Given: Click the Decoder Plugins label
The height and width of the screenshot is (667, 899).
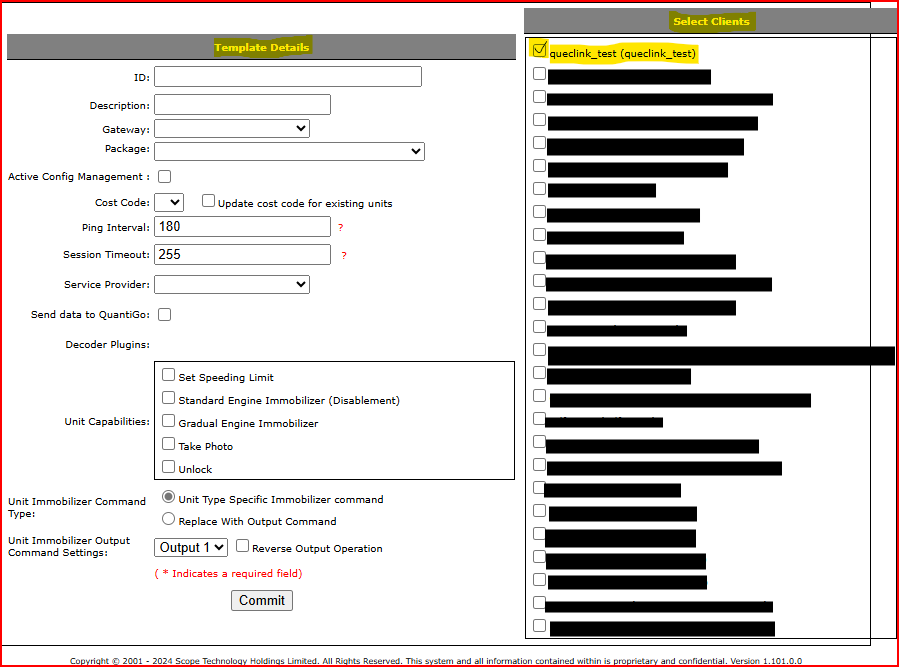Looking at the screenshot, I should click(x=108, y=345).
